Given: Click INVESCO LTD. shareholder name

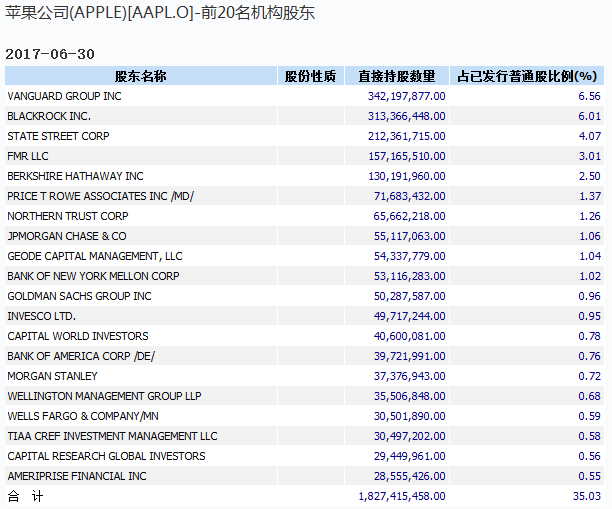Looking at the screenshot, I should [x=41, y=316].
